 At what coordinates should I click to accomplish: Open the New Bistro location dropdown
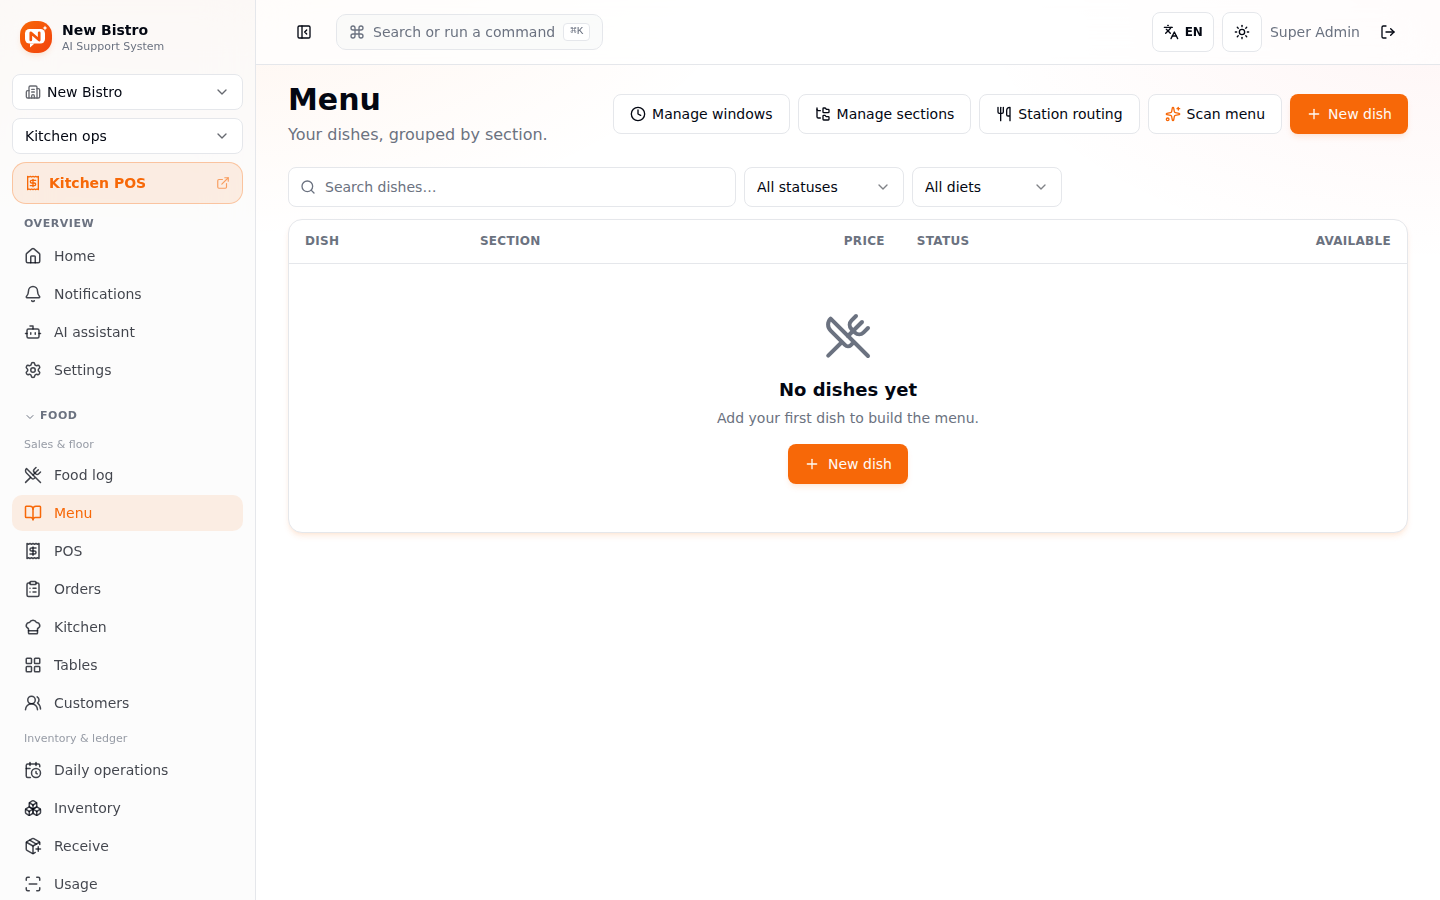127,92
